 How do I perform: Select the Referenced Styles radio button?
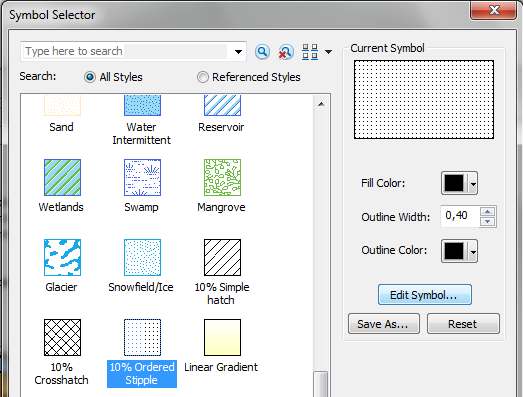[x=202, y=77]
